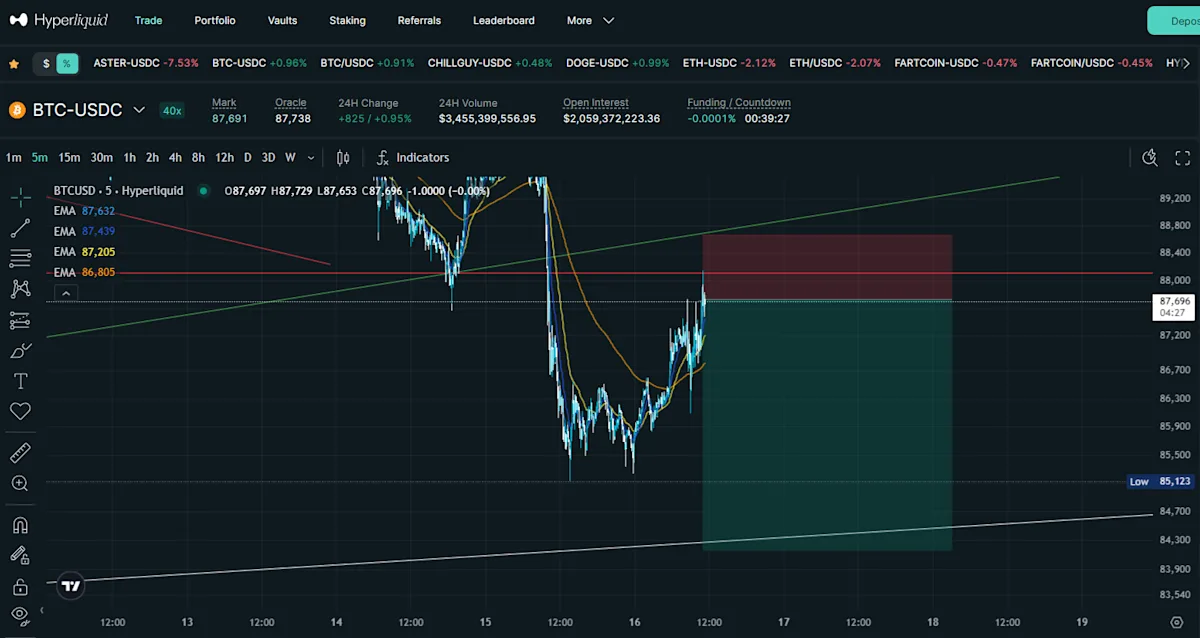Select the D daily timeframe
The image size is (1200, 638).
[248, 157]
